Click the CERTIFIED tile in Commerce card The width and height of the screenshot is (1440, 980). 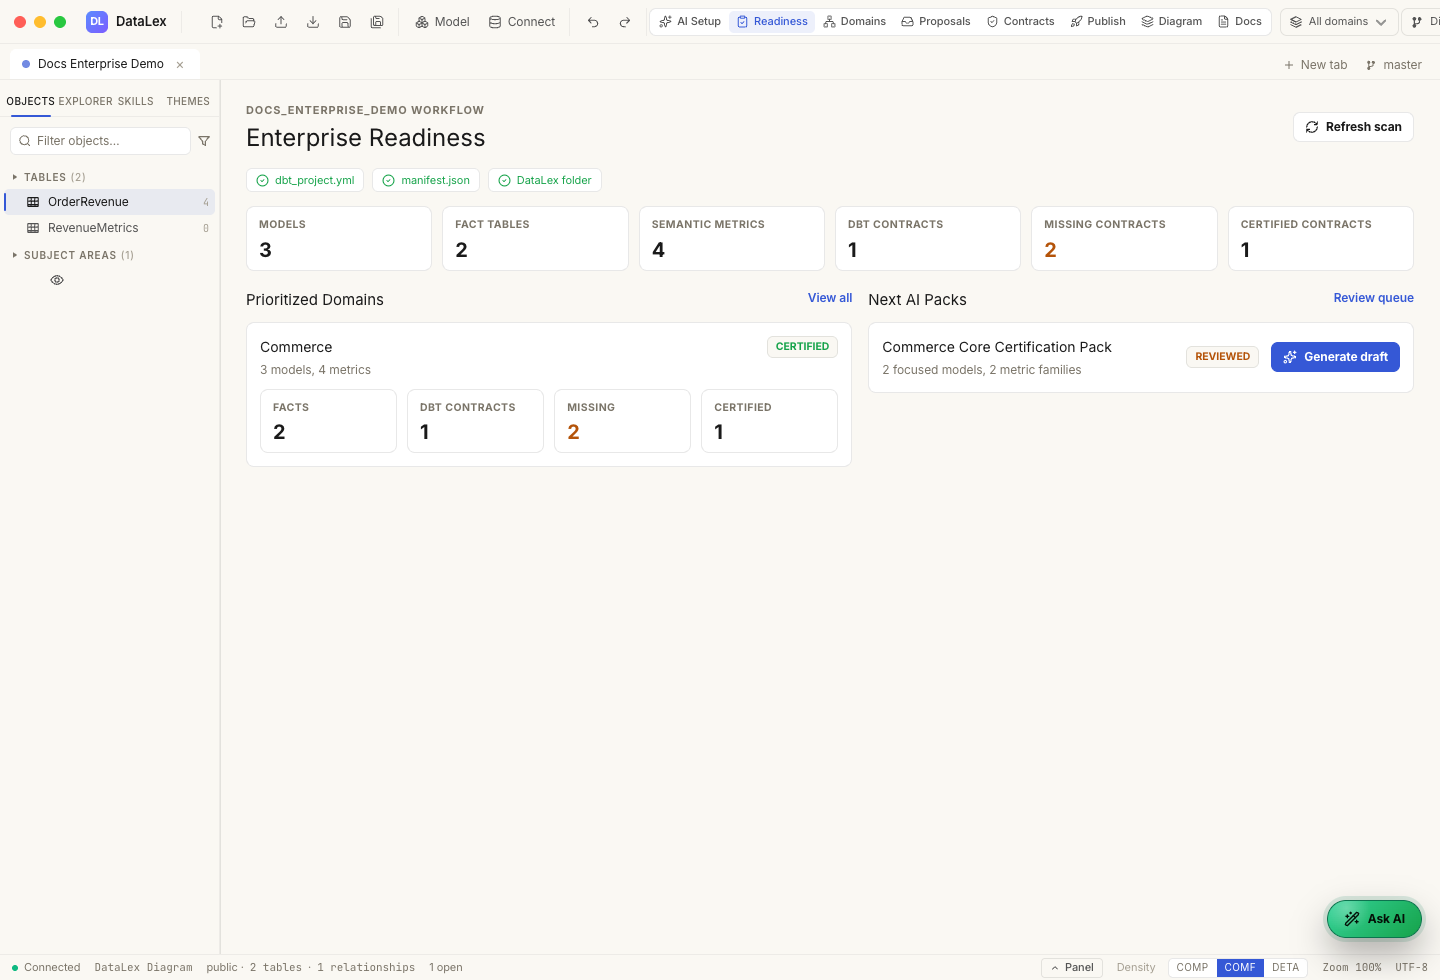click(769, 421)
